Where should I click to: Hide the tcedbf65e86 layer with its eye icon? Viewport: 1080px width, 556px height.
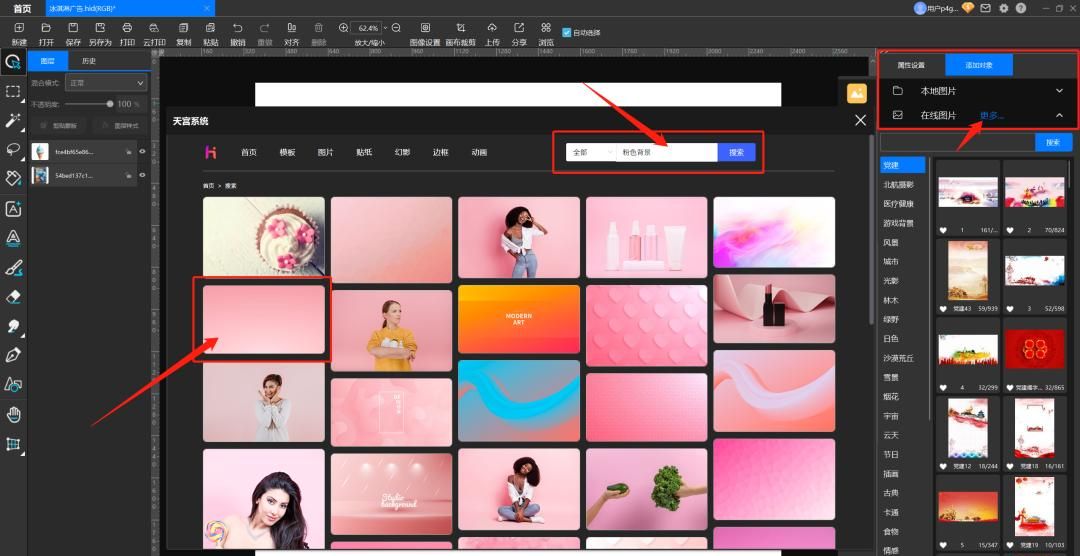(143, 152)
